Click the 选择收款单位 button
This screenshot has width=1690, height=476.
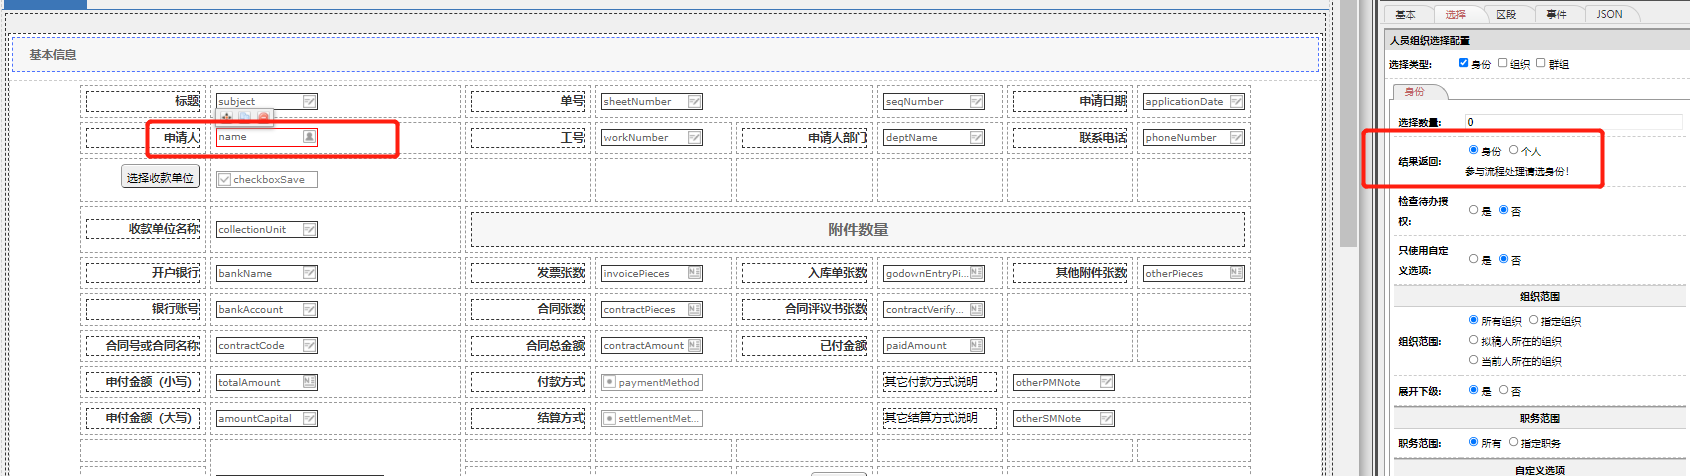pos(160,177)
